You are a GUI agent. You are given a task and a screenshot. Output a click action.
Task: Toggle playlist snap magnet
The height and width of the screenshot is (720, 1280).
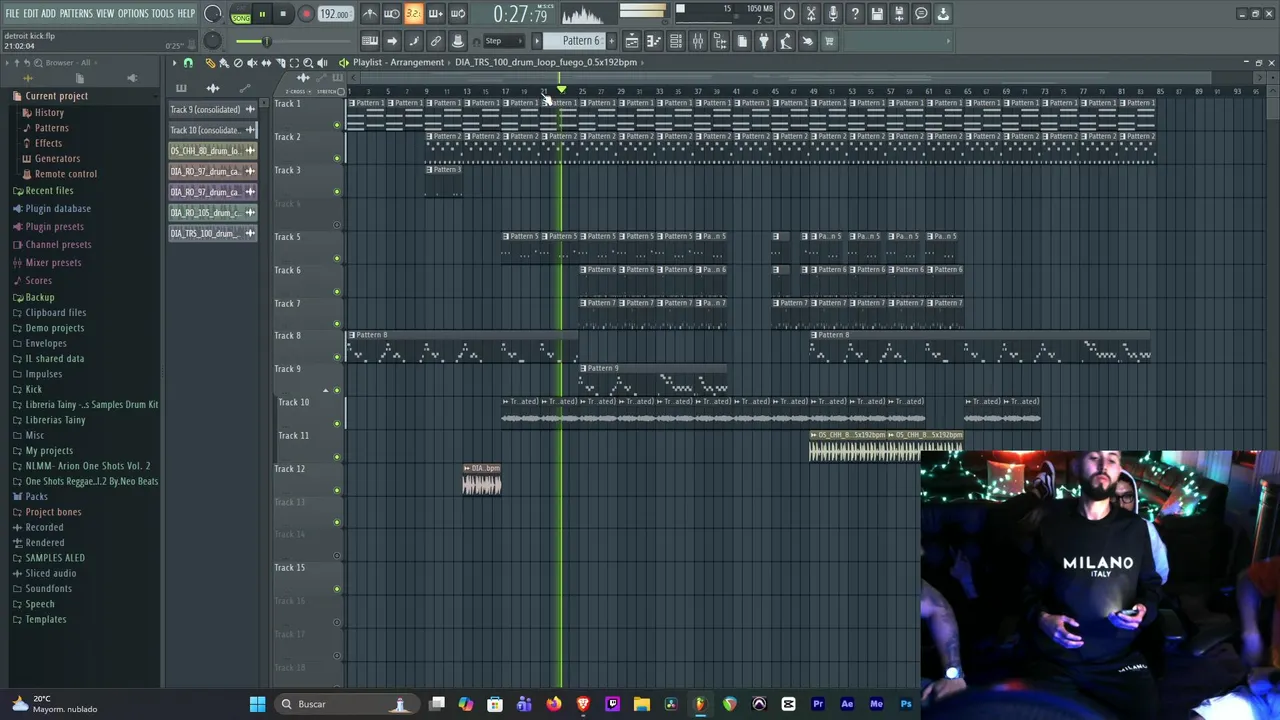click(x=188, y=63)
